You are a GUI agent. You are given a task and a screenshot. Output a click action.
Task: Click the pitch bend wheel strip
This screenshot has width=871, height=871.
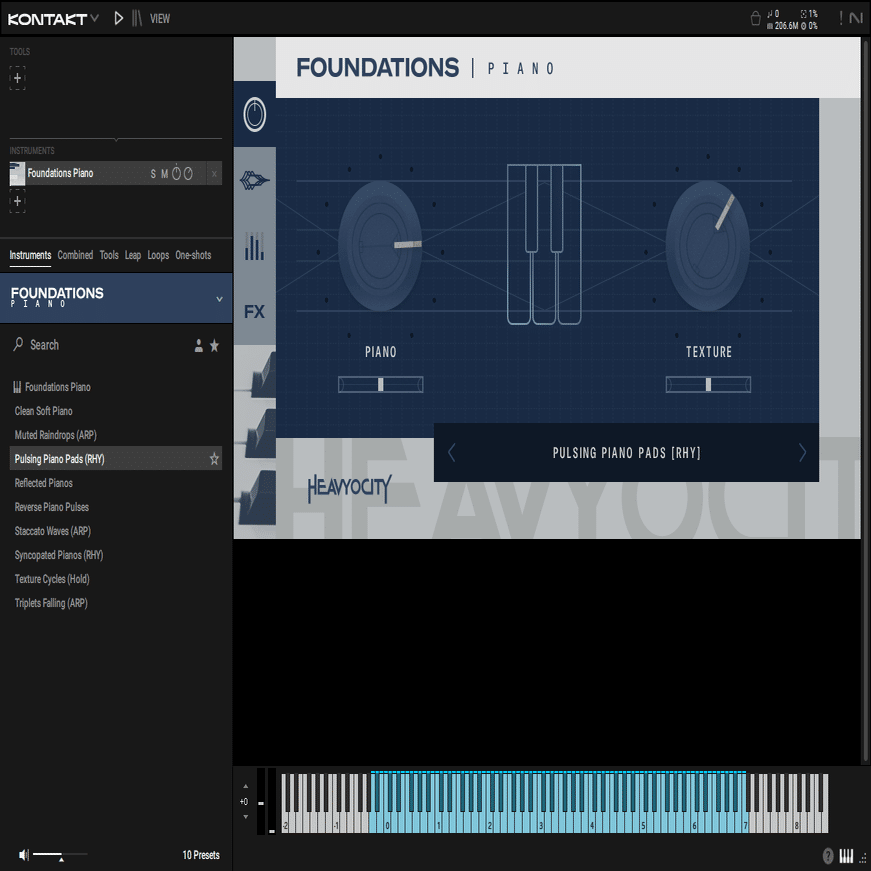tap(261, 802)
